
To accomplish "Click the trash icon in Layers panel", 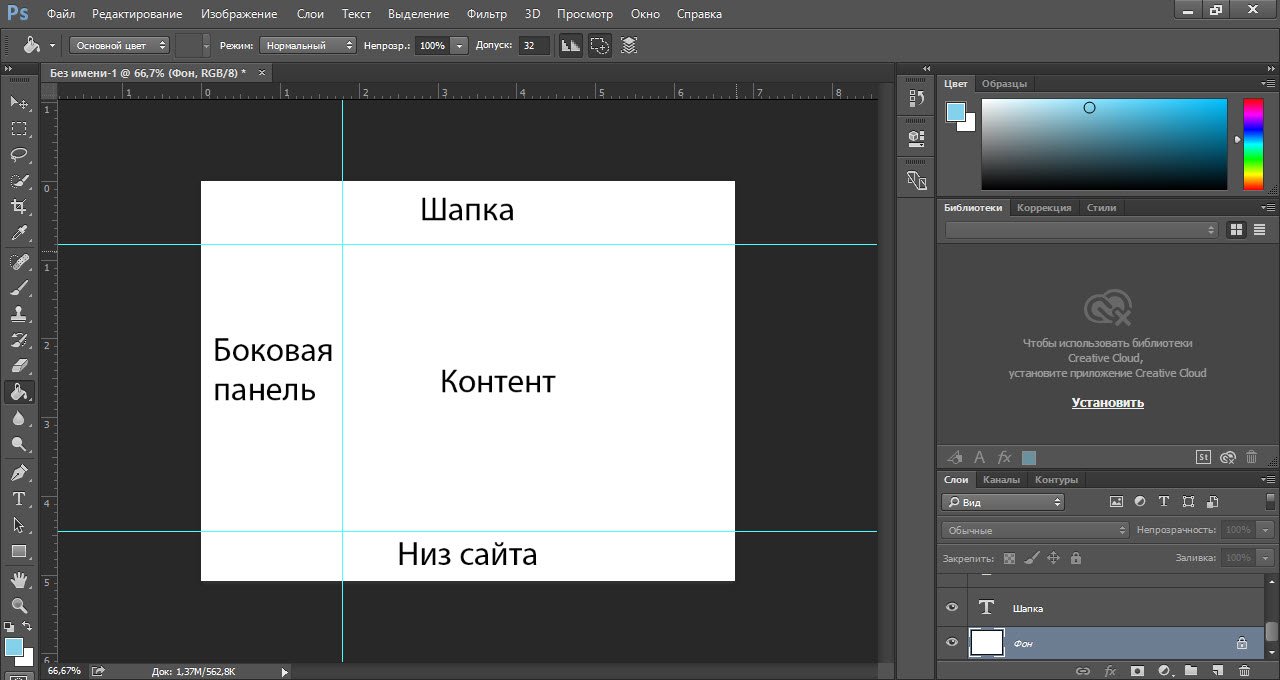I will 1244,670.
